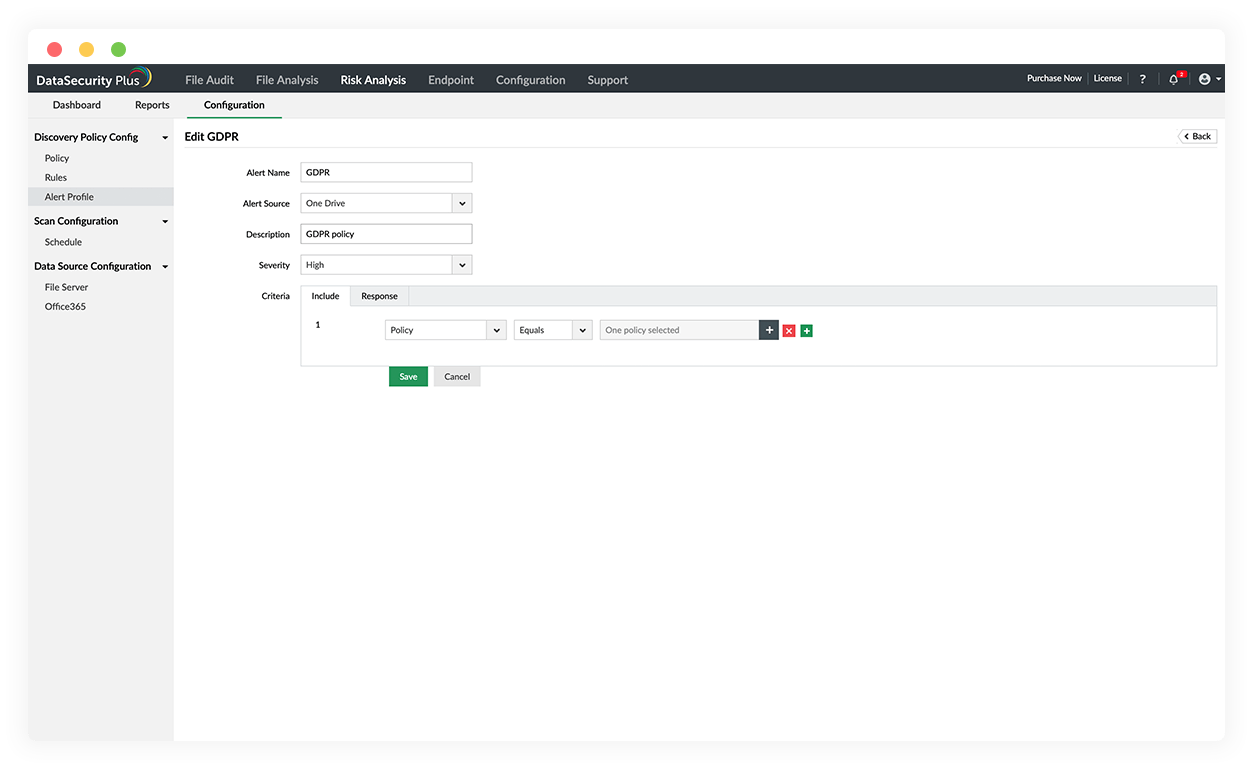
Task: Open the Alert Source dropdown
Action: point(386,203)
